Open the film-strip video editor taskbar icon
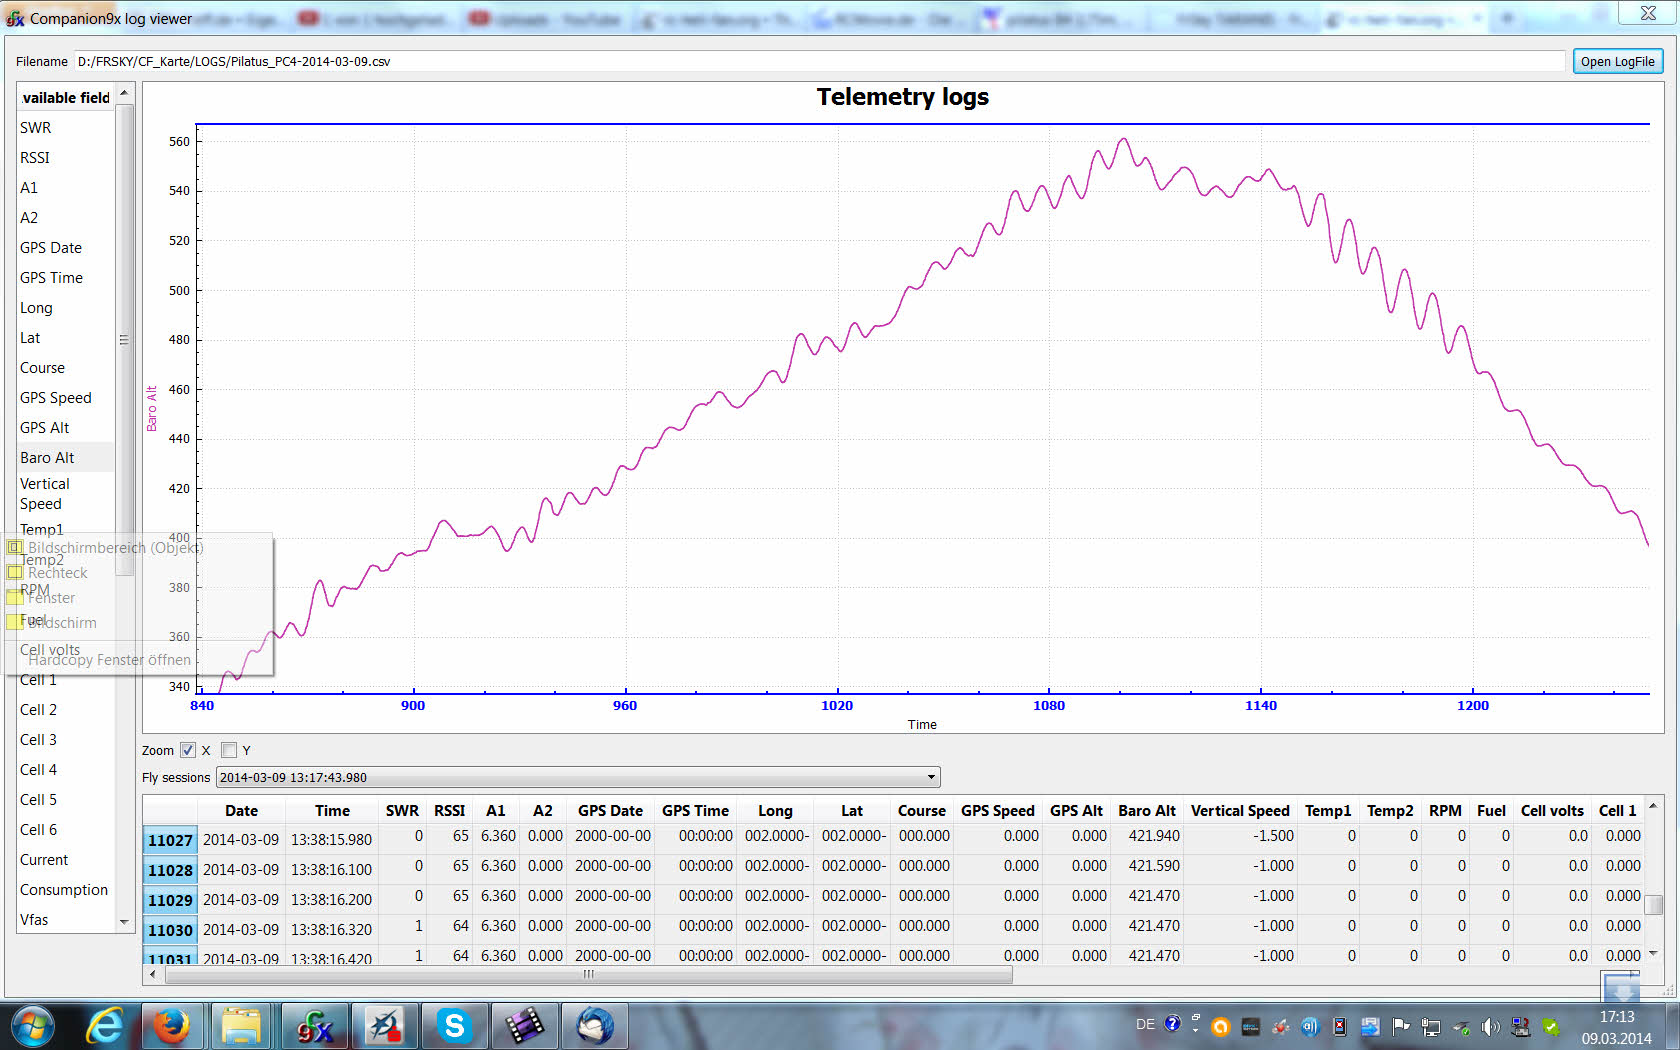 click(524, 1026)
